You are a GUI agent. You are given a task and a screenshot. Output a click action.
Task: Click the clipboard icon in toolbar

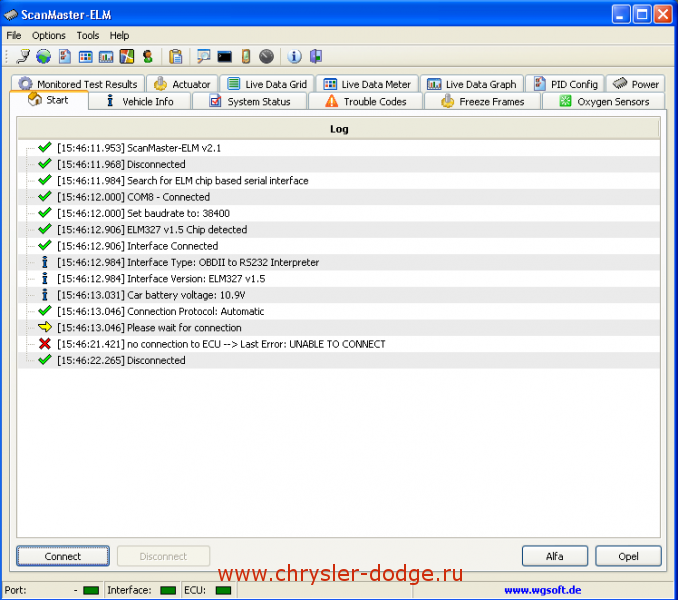176,57
